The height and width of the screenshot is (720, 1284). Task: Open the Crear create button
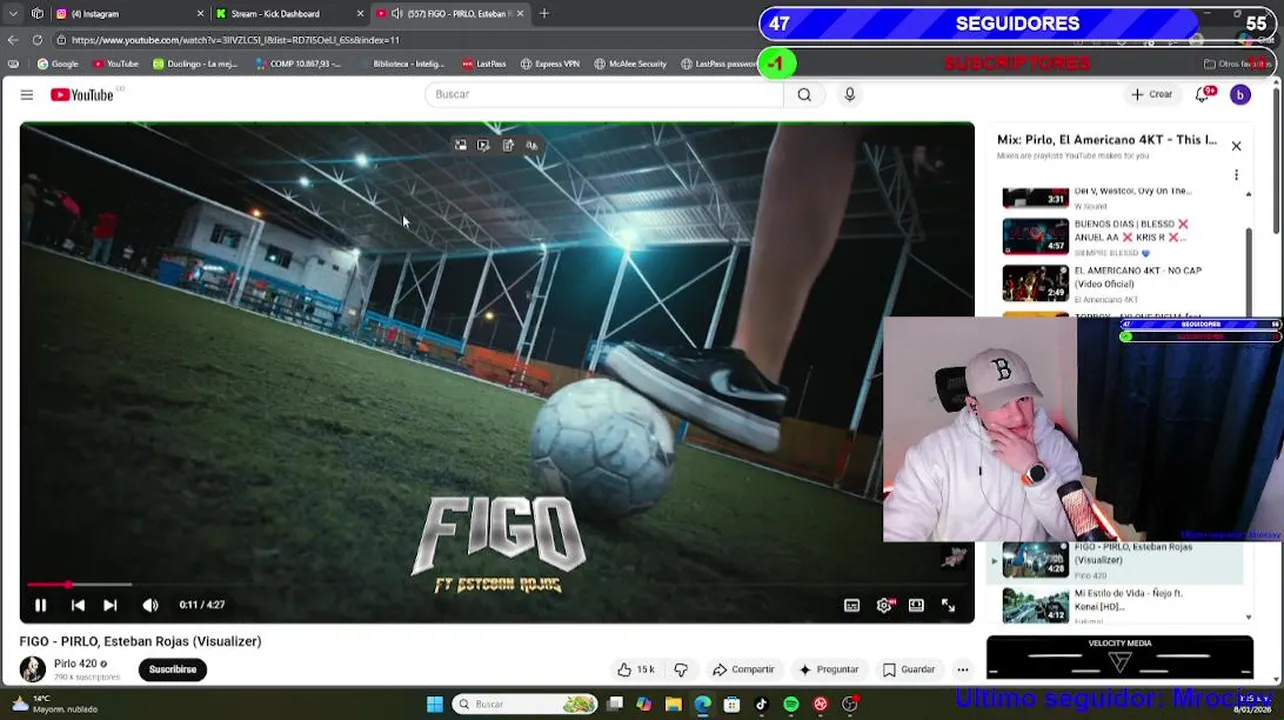pos(1152,94)
